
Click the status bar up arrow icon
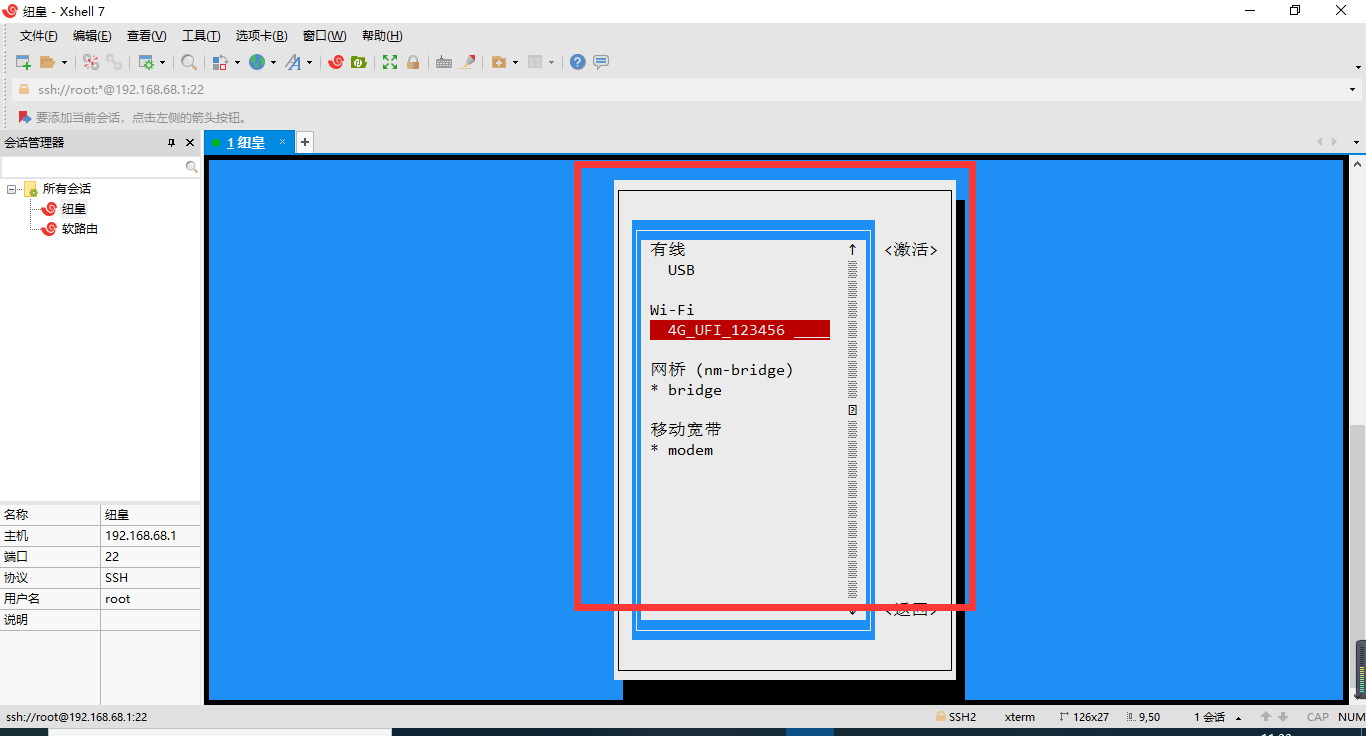pos(1266,717)
